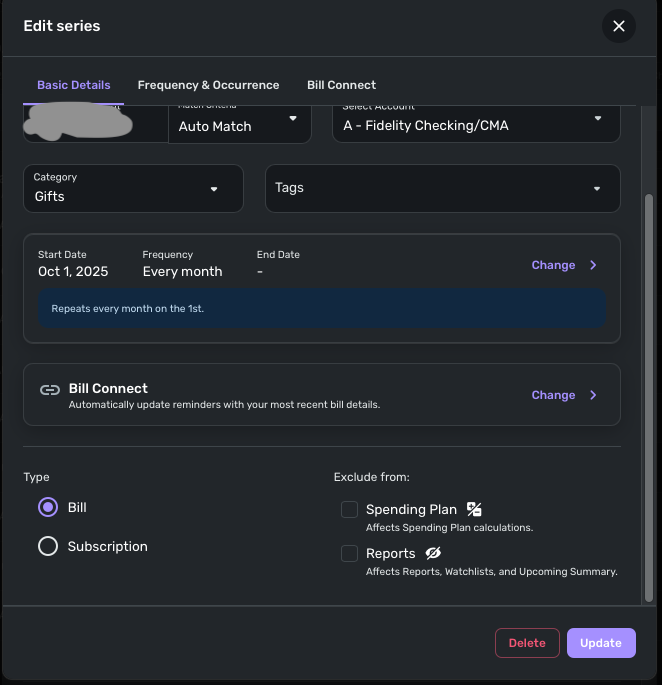Select the Subscription radio button
662x685 pixels.
(48, 546)
